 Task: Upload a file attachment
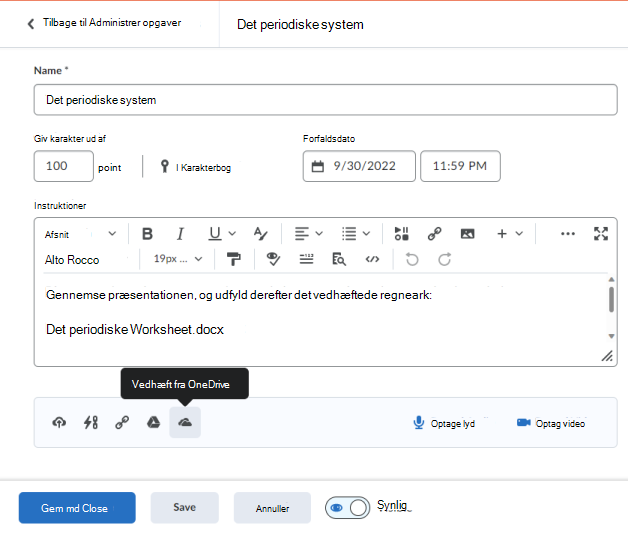59,422
